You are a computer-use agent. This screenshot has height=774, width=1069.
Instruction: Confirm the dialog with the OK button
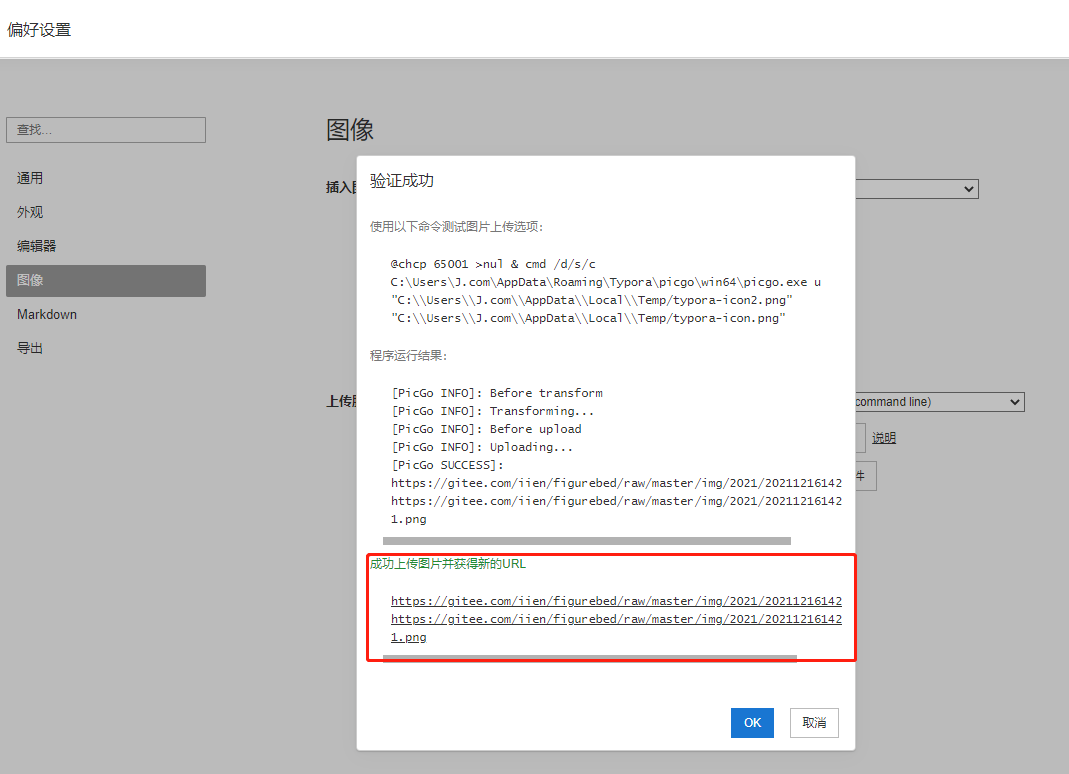coord(752,723)
